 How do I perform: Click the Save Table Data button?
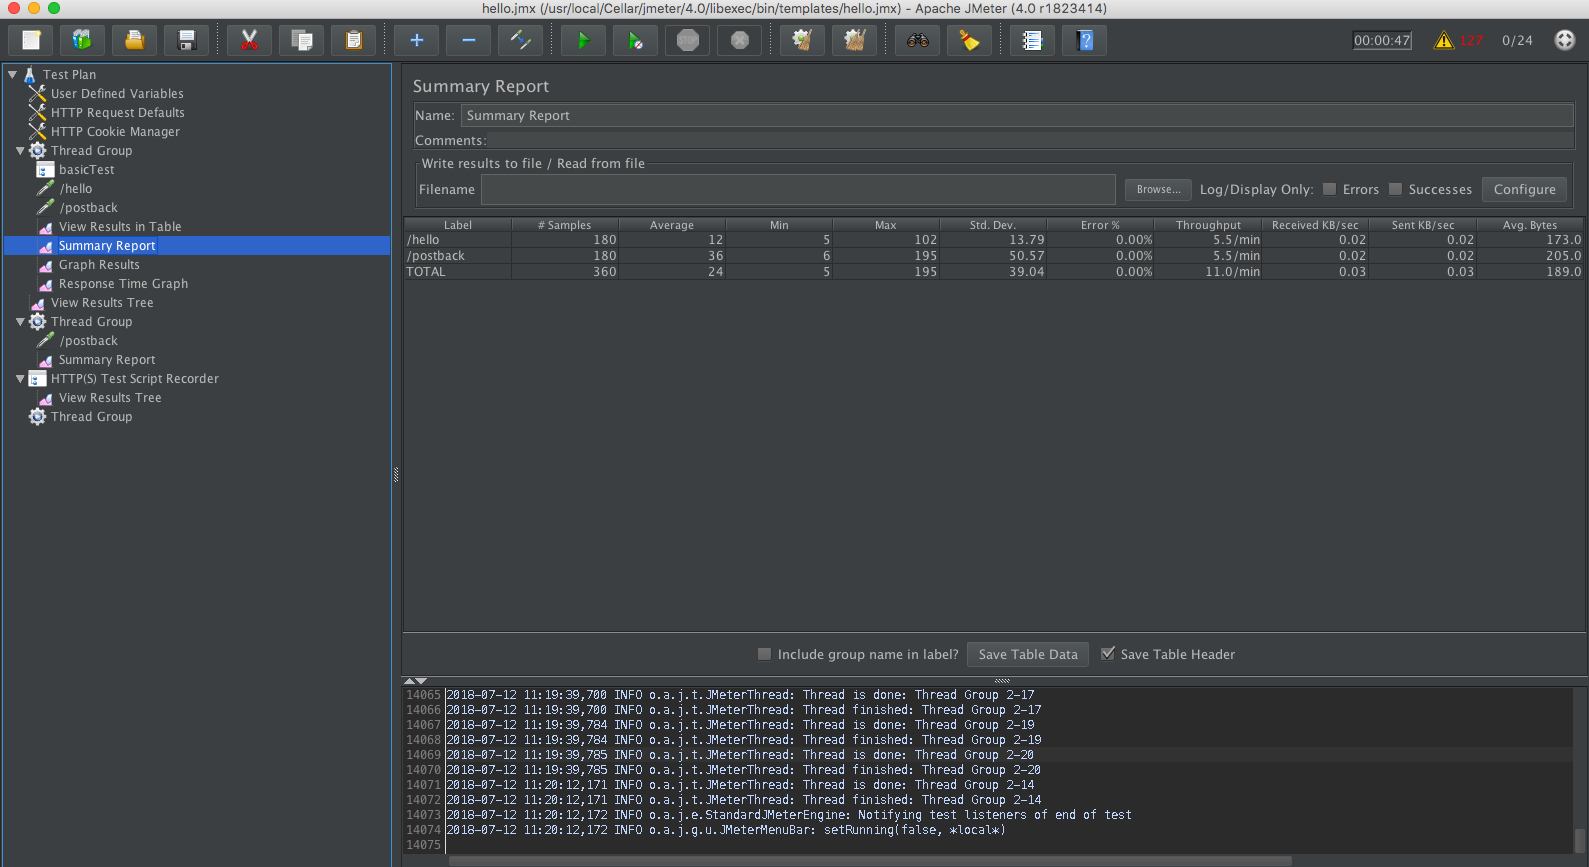1028,654
